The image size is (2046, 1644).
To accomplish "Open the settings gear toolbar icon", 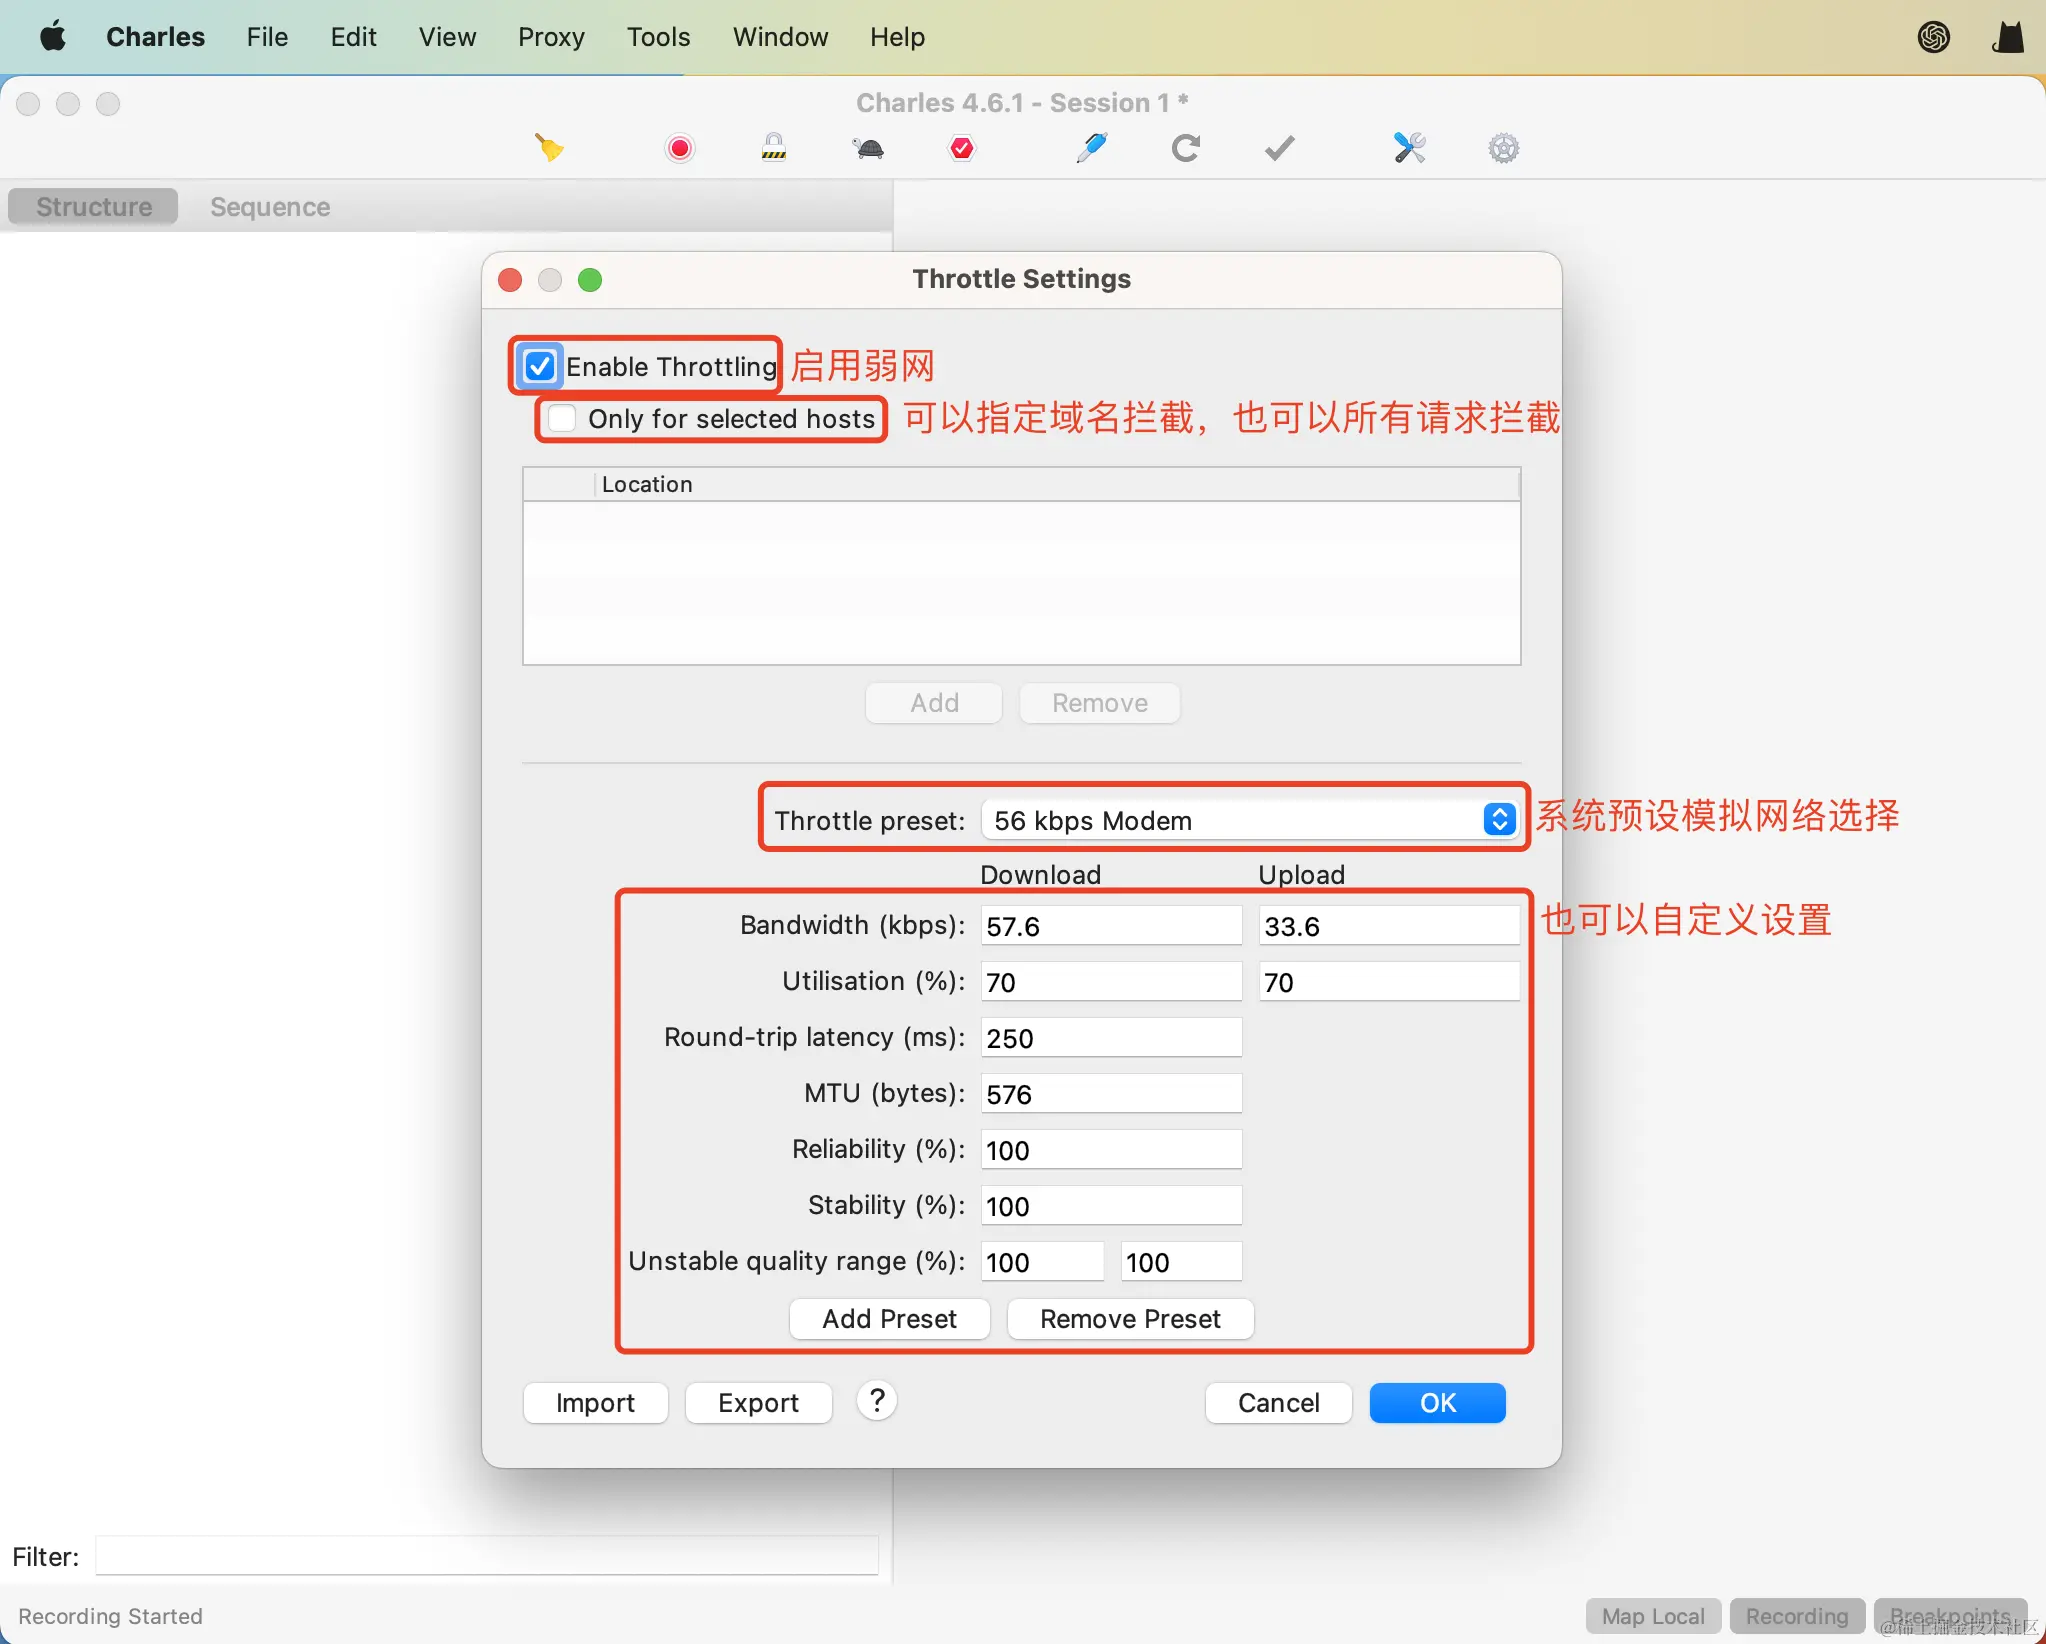I will pyautogui.click(x=1503, y=148).
